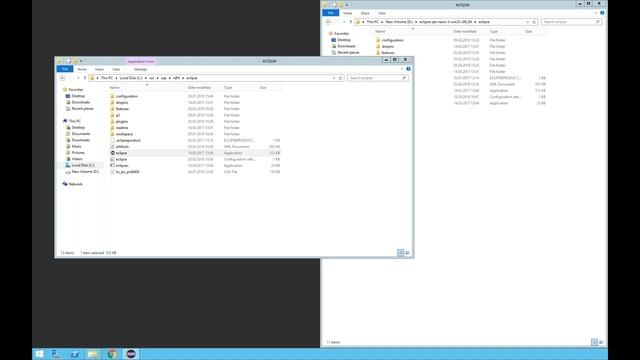Select the eclipse Configuration settings file
Screen dimensions: 640x360
[121, 159]
